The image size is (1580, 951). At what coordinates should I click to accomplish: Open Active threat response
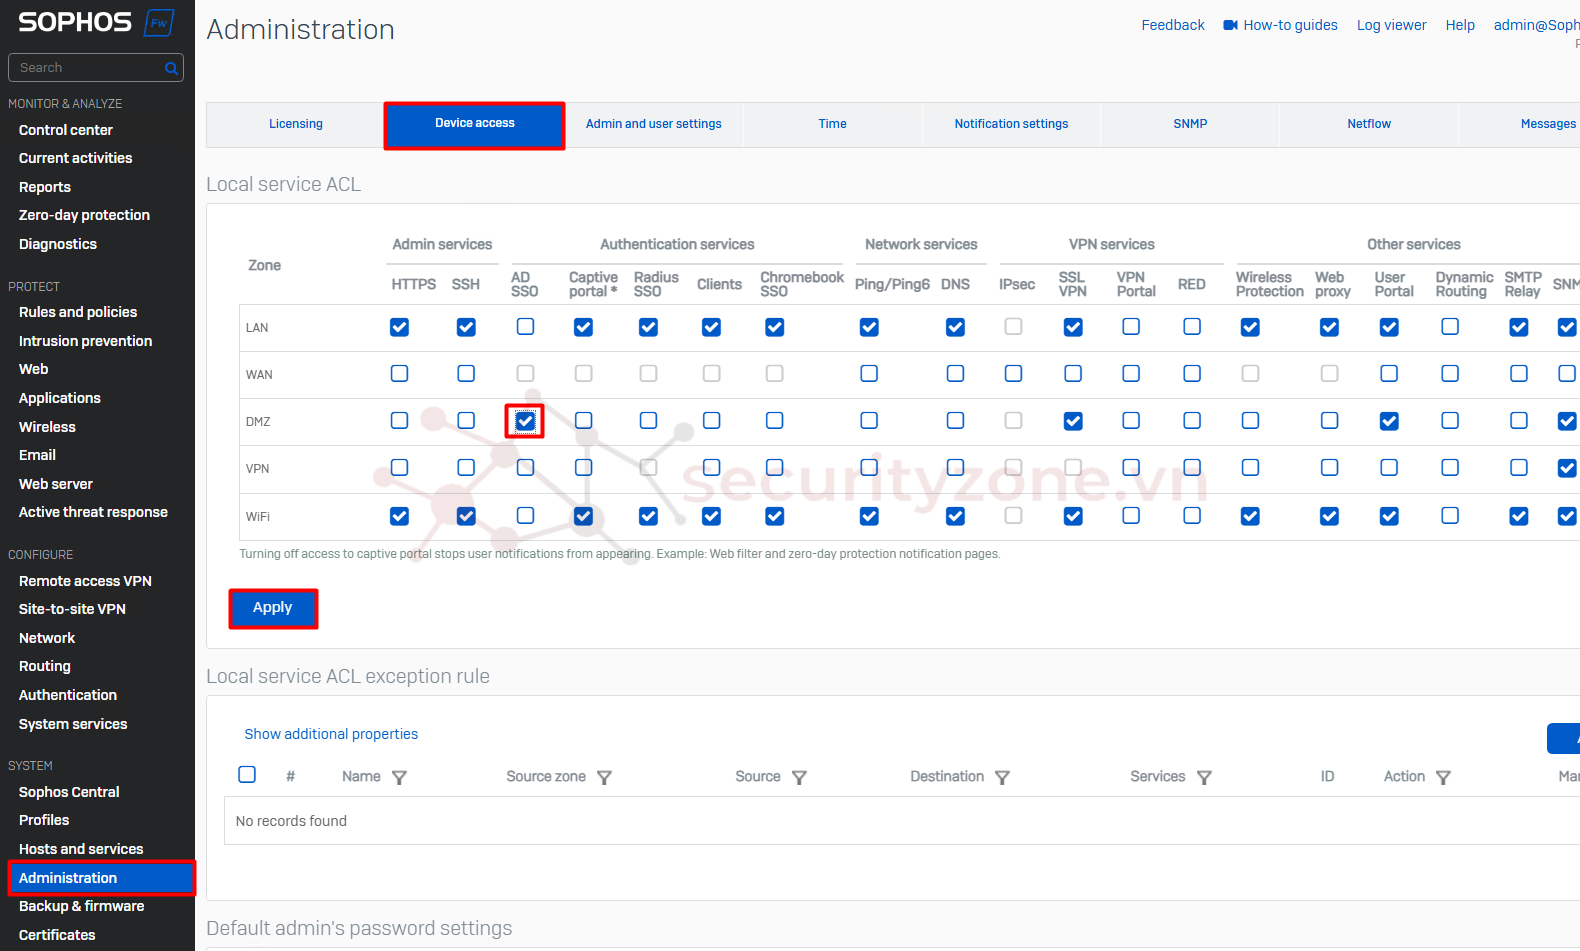[x=93, y=512]
